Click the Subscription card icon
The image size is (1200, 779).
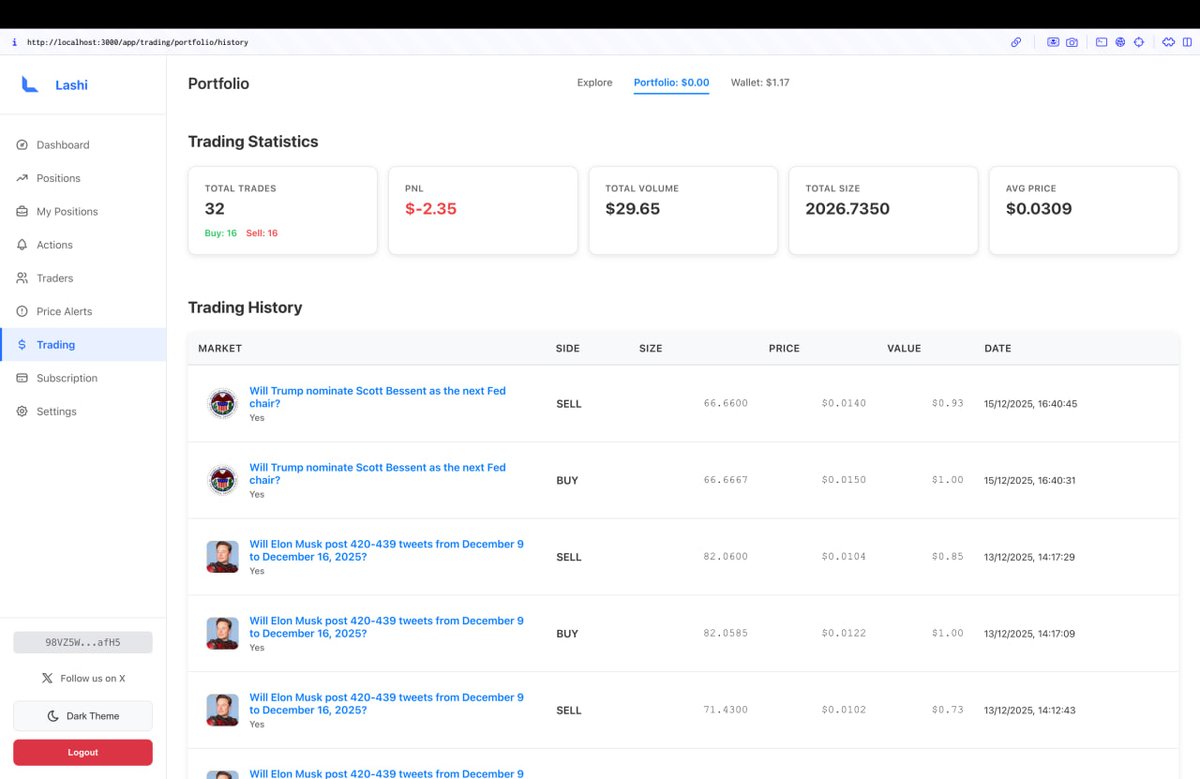22,378
